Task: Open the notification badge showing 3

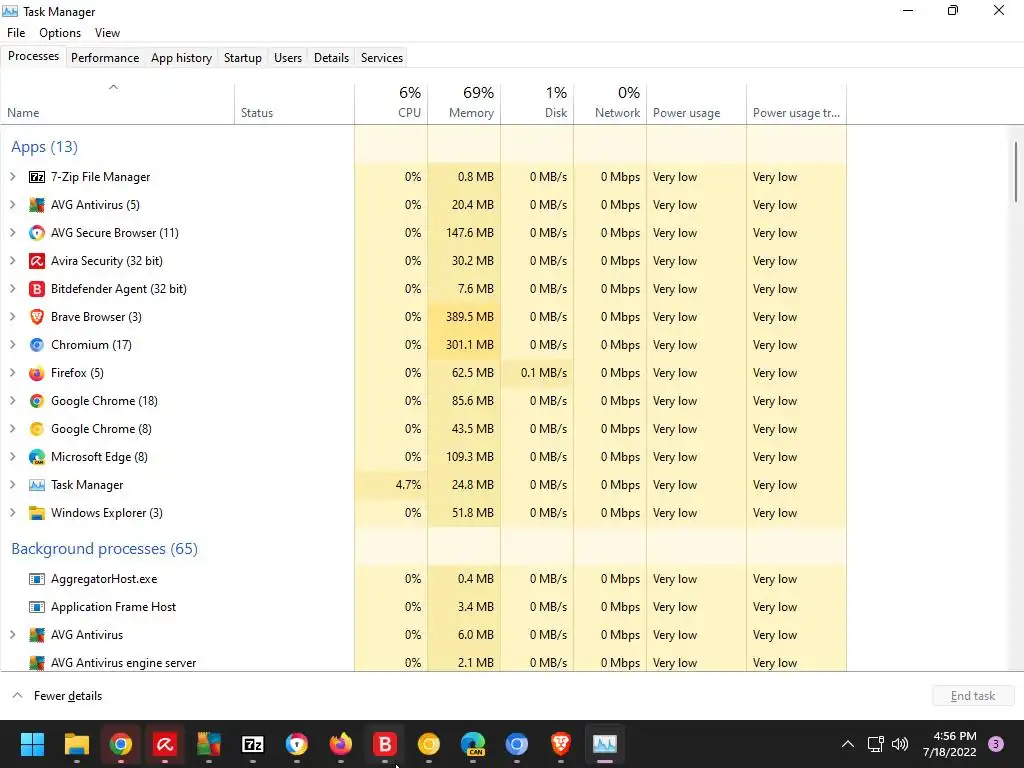Action: (996, 744)
